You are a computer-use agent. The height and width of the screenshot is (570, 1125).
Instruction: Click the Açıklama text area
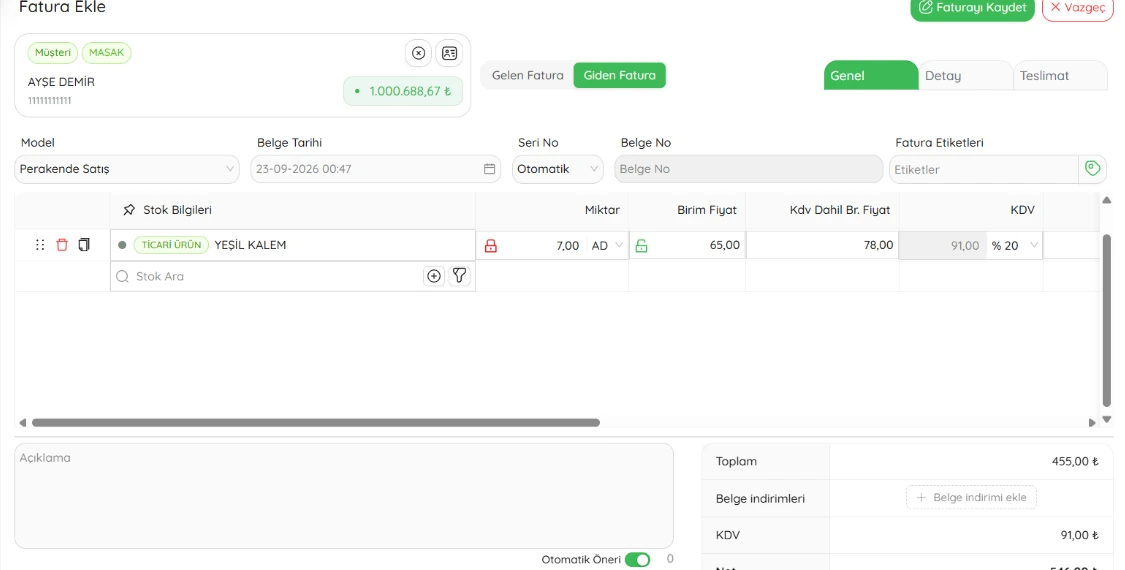(344, 496)
